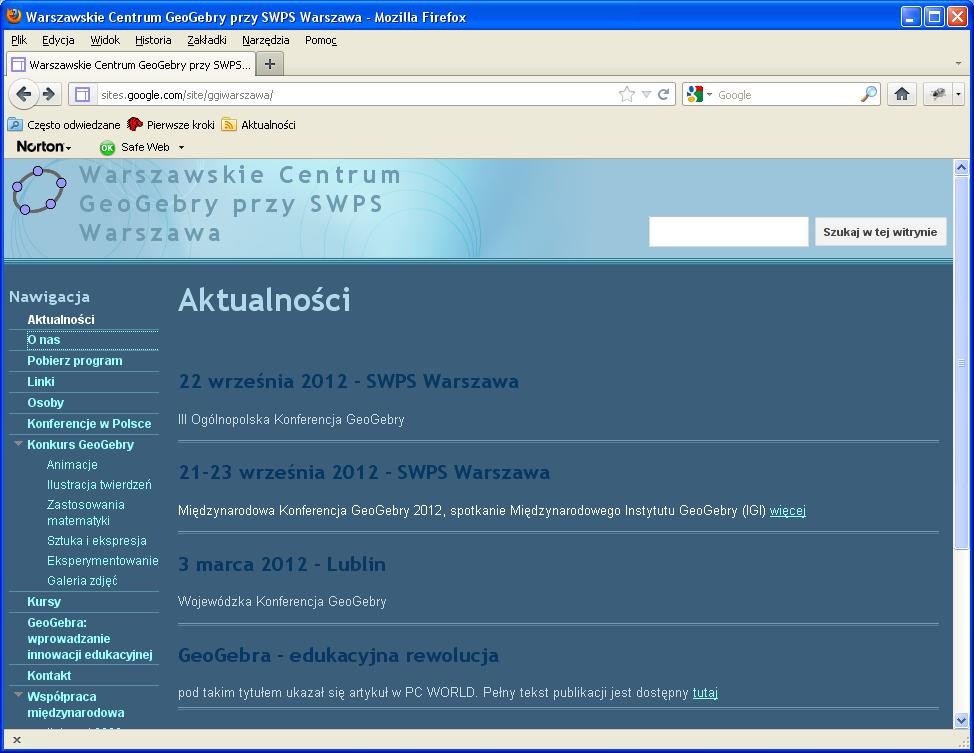Screen dimensions: 974x753
Task: Open the Sztuka i ekspresja sub-page
Action: [x=97, y=541]
